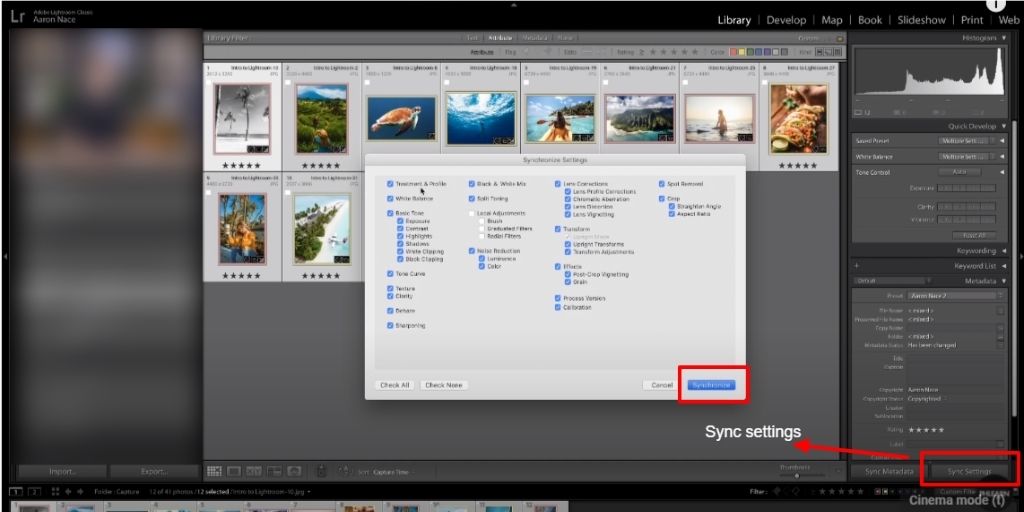Lock the Library Filter bar
This screenshot has height=512, width=1024.
(840, 39)
